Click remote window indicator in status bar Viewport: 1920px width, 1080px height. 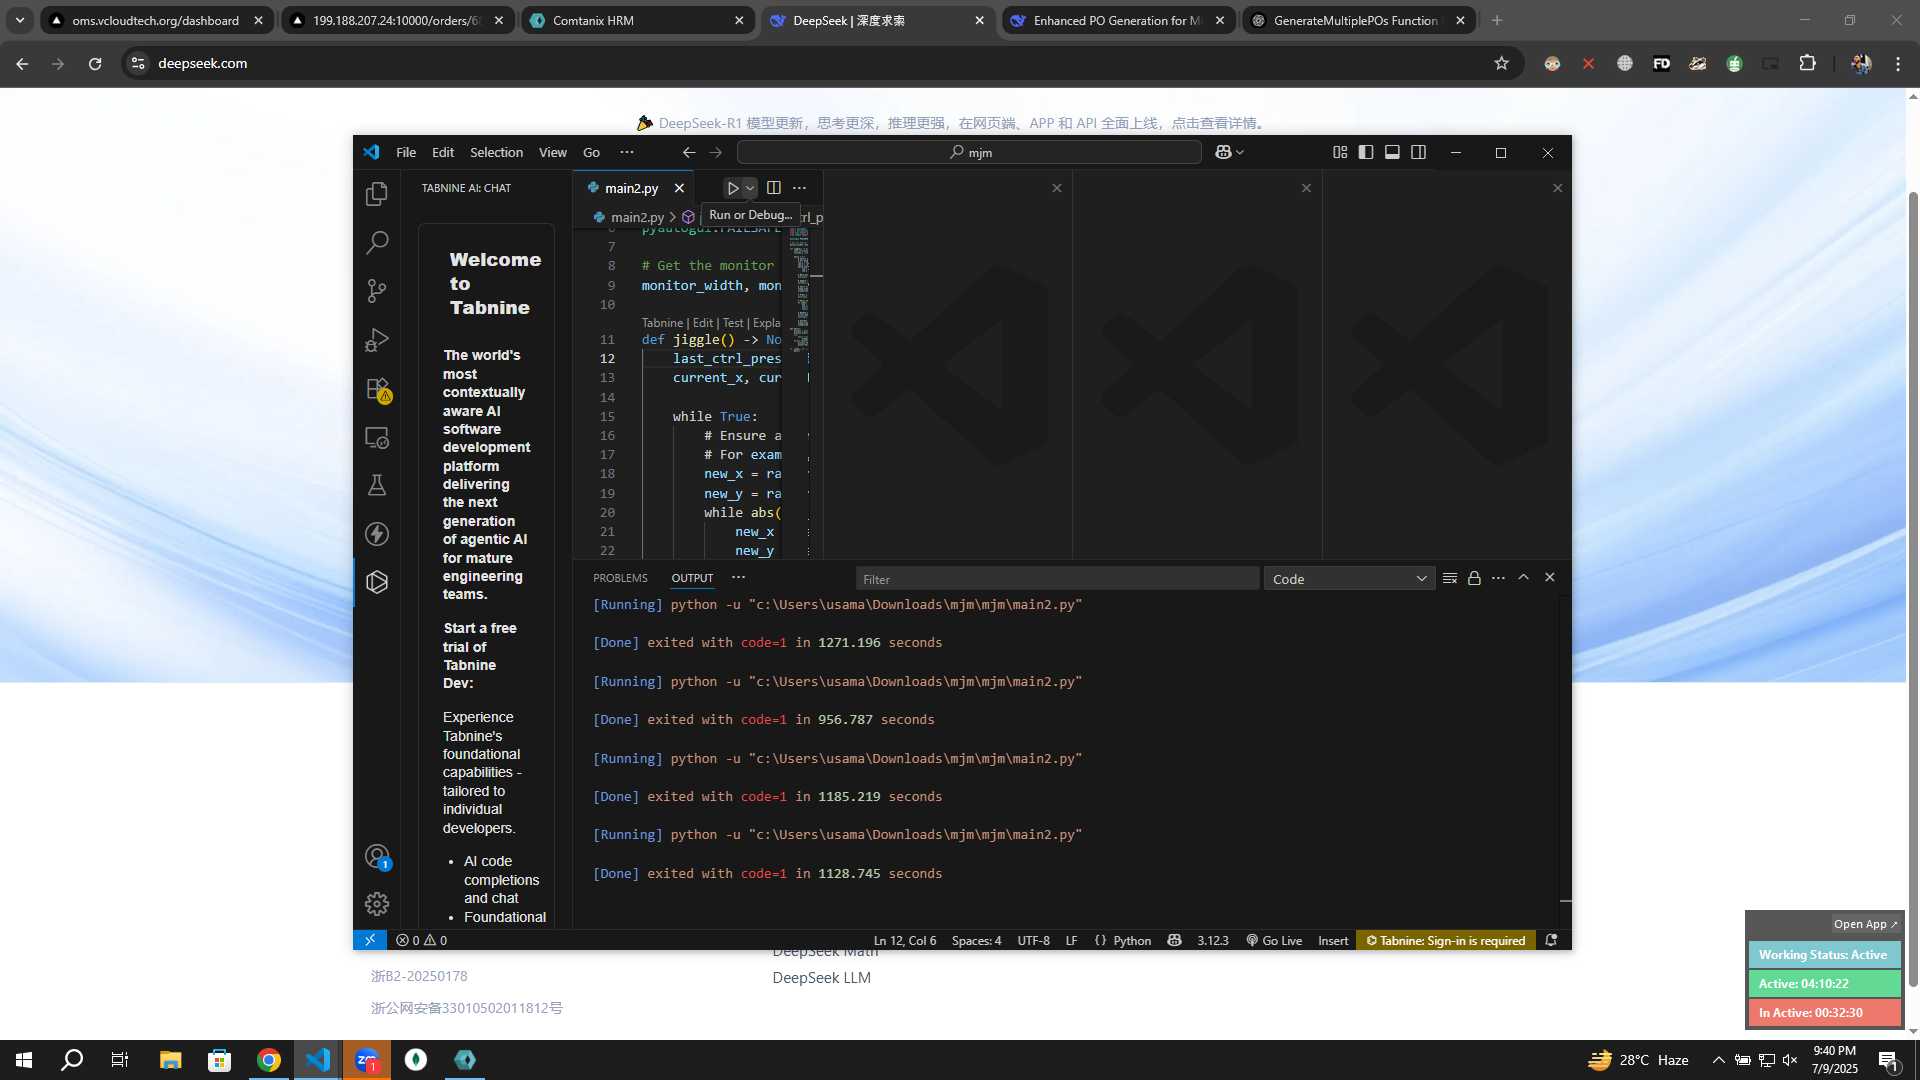(370, 940)
